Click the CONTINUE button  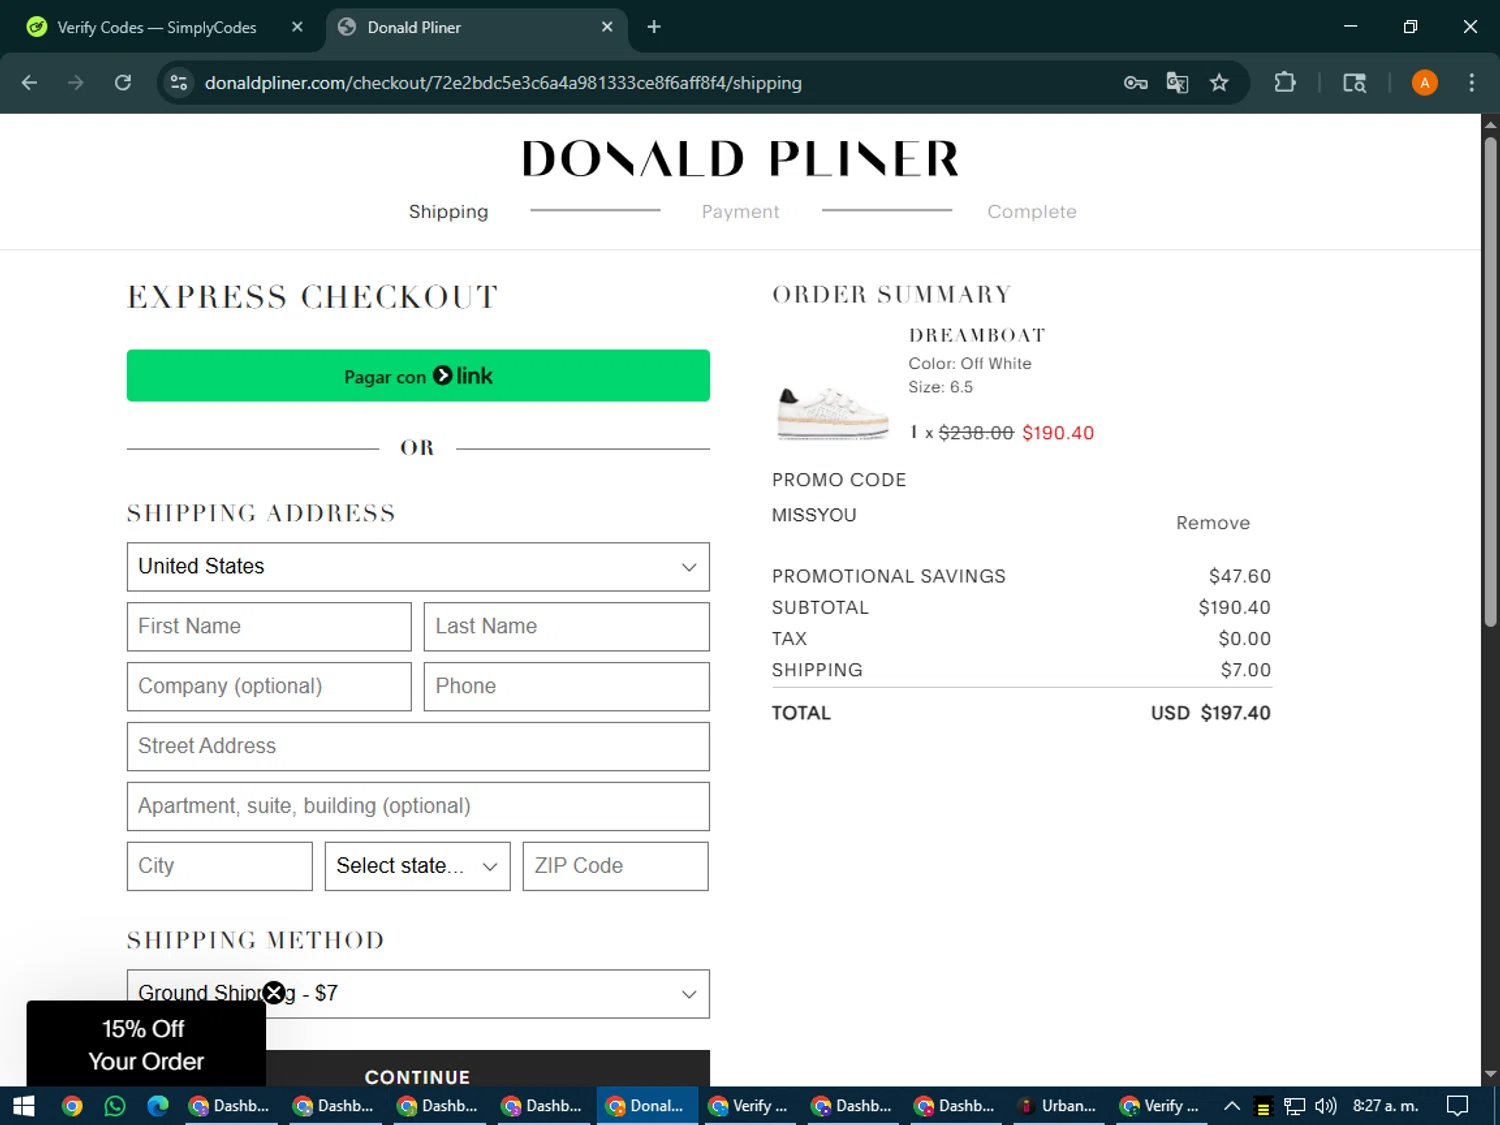(418, 1068)
